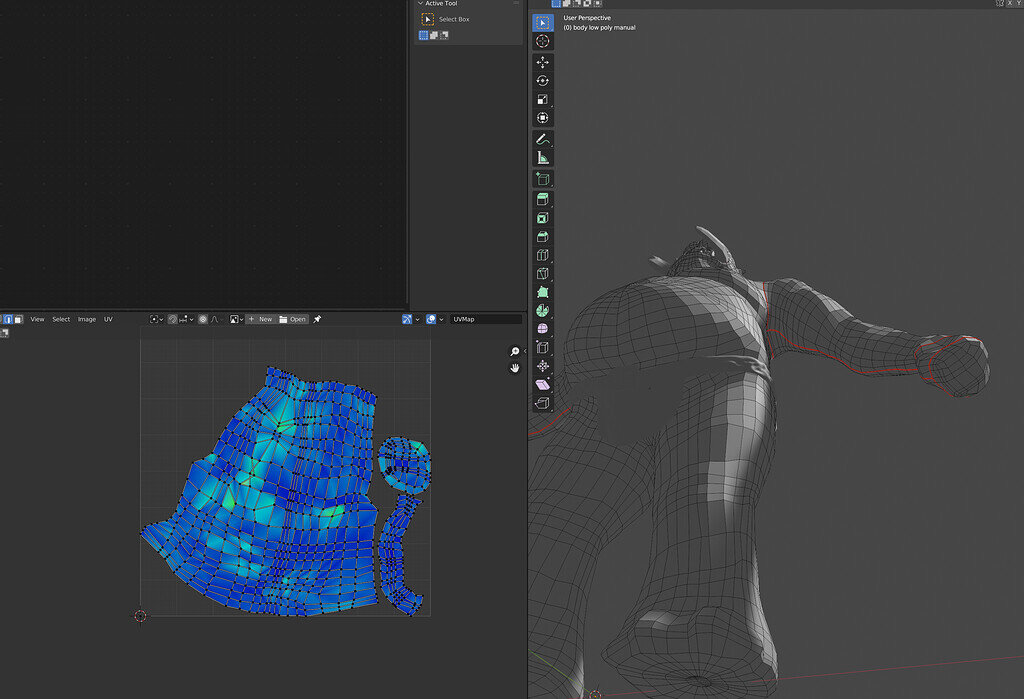Activate the Annotate tool
Image resolution: width=1024 pixels, height=699 pixels.
click(x=543, y=140)
